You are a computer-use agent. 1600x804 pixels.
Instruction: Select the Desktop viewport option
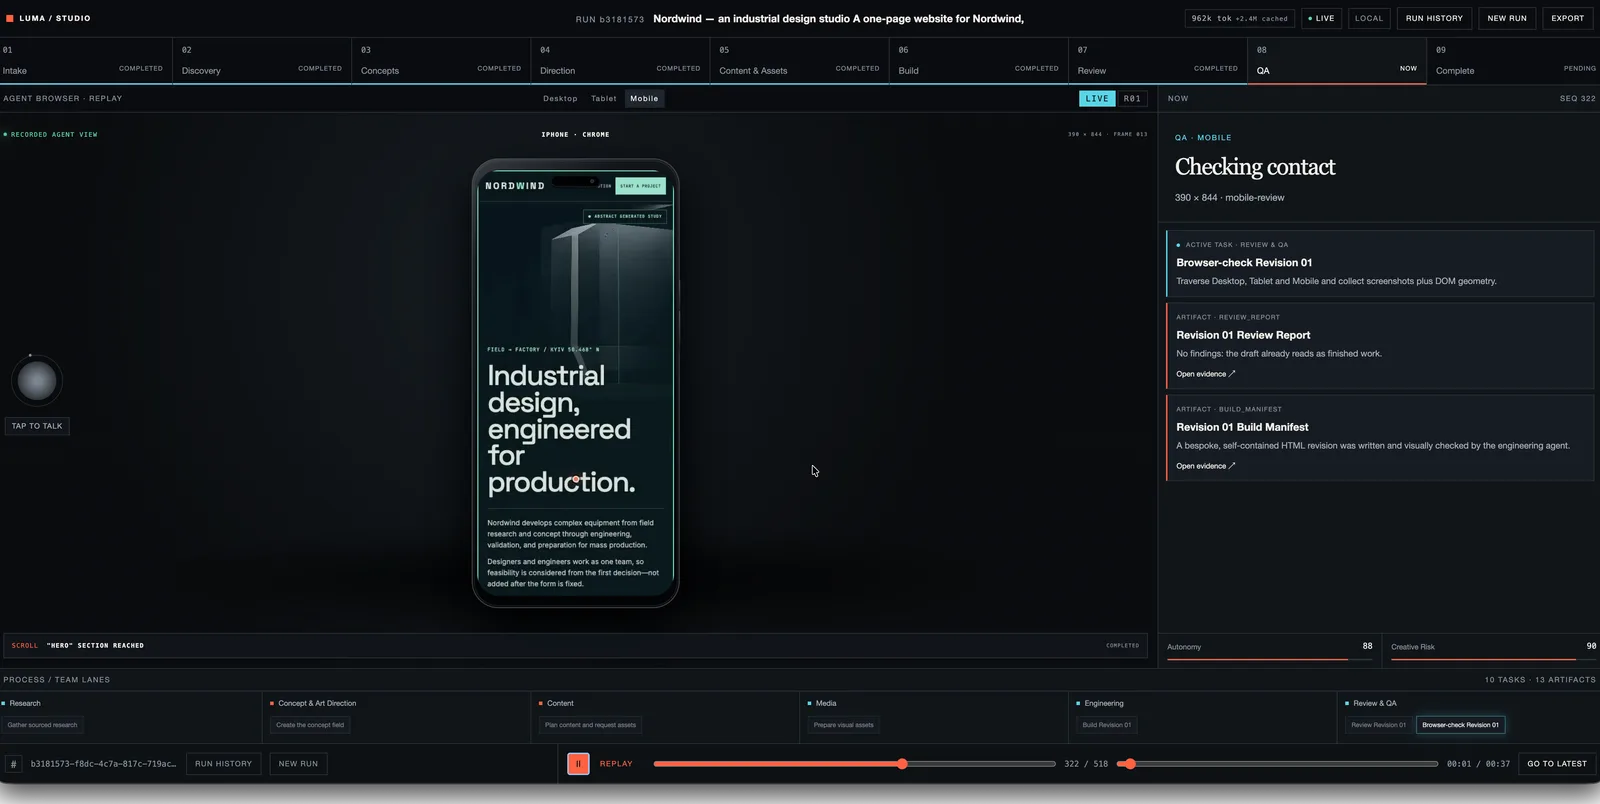(560, 99)
